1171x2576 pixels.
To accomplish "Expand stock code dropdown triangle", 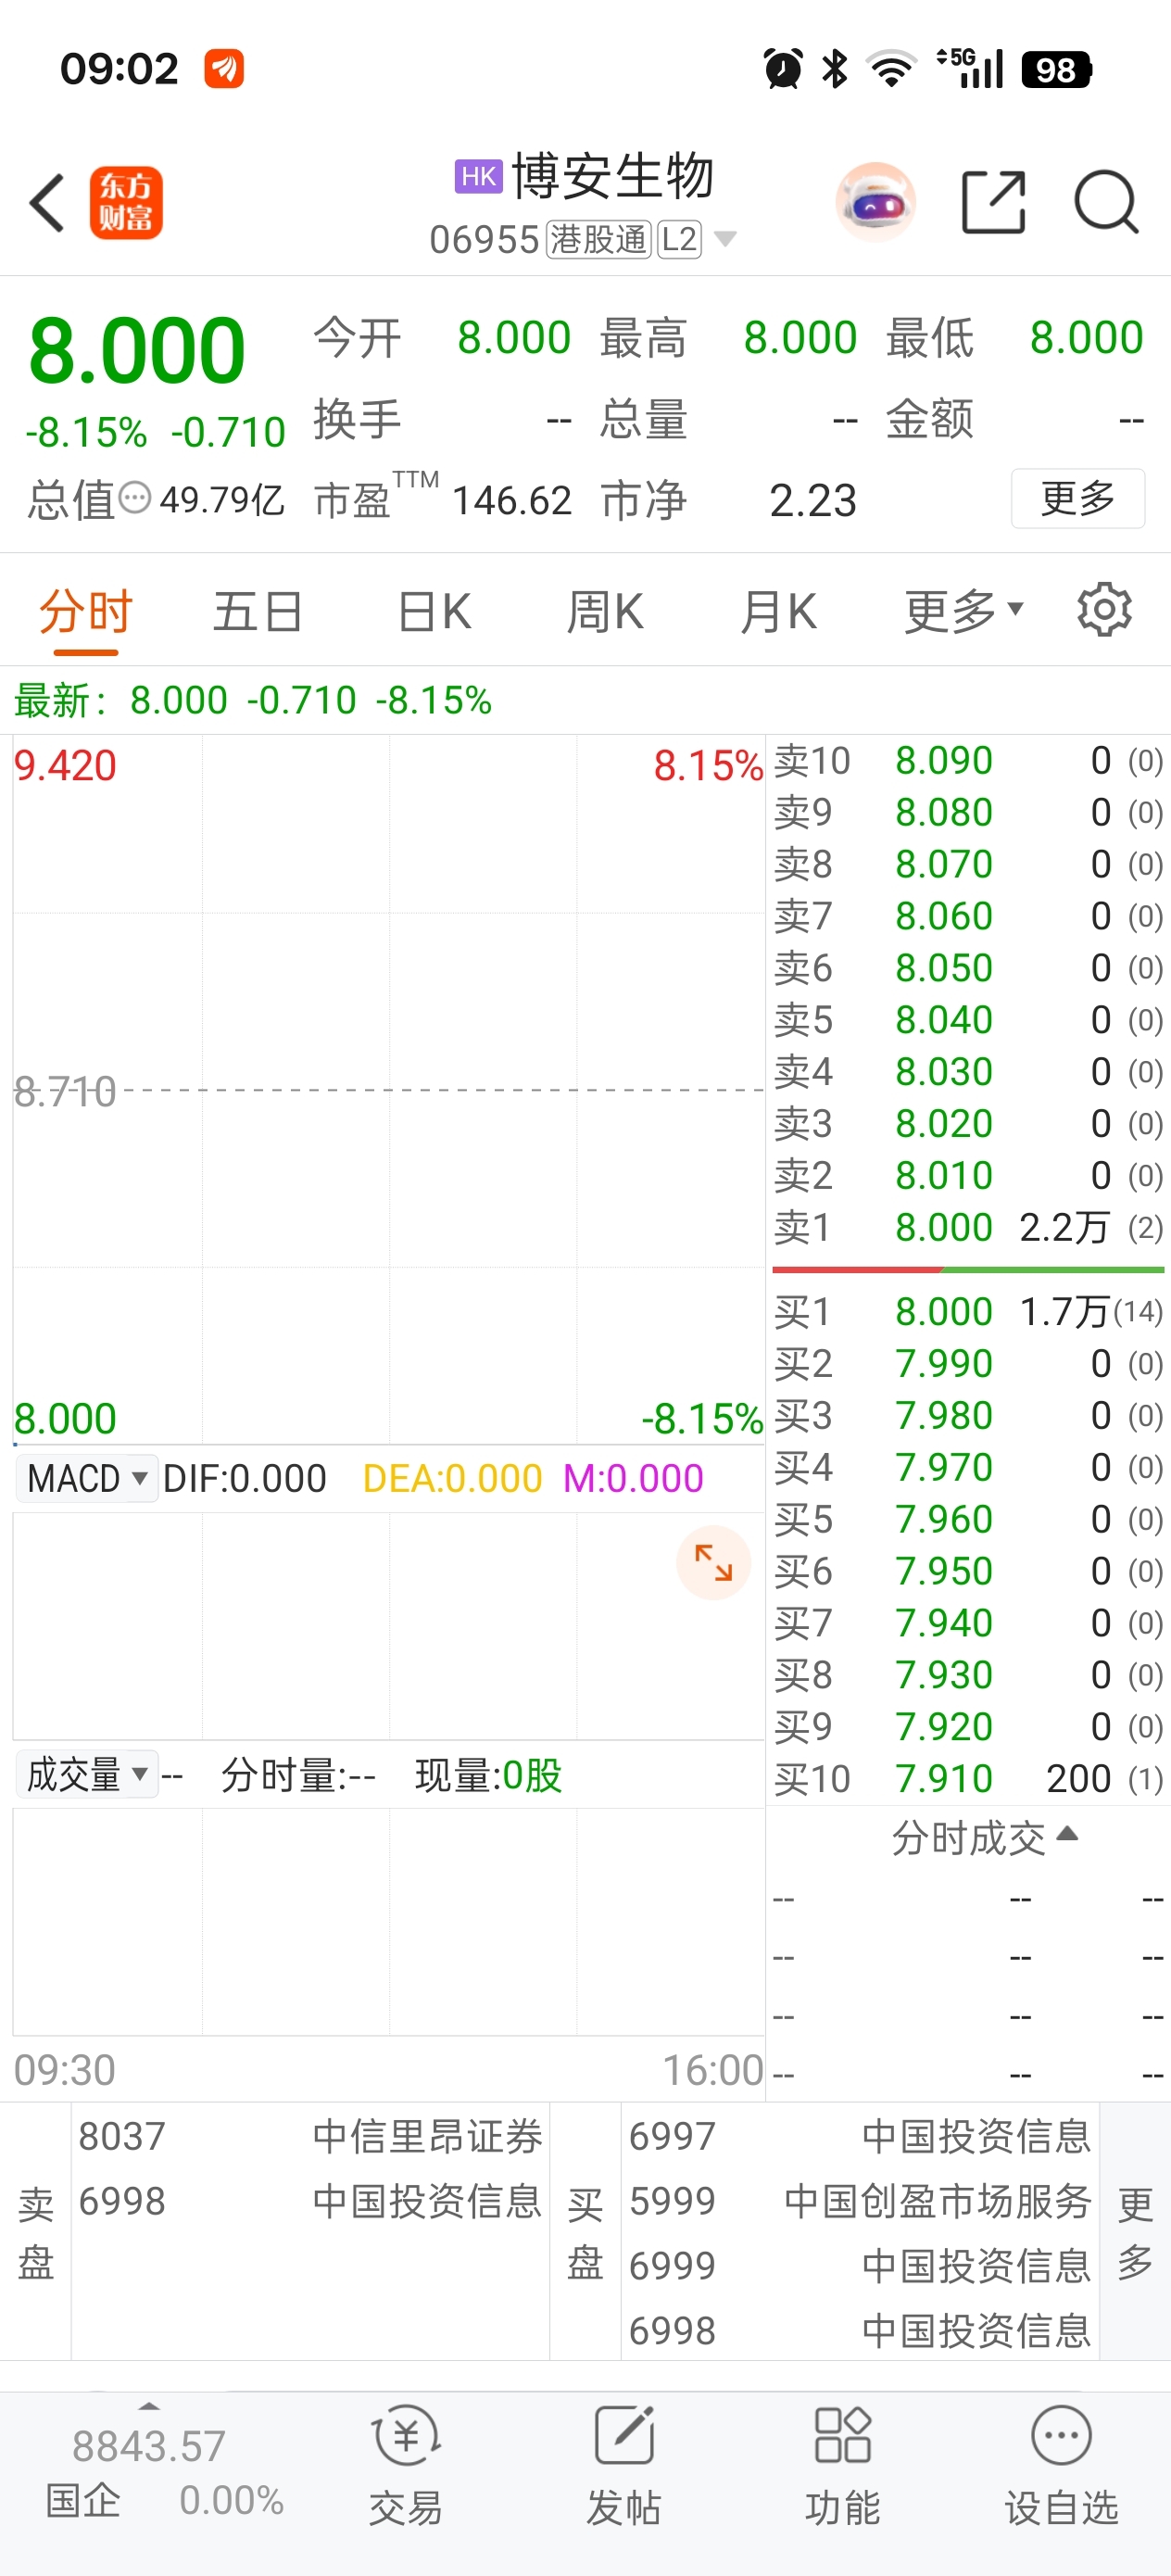I will (x=725, y=239).
